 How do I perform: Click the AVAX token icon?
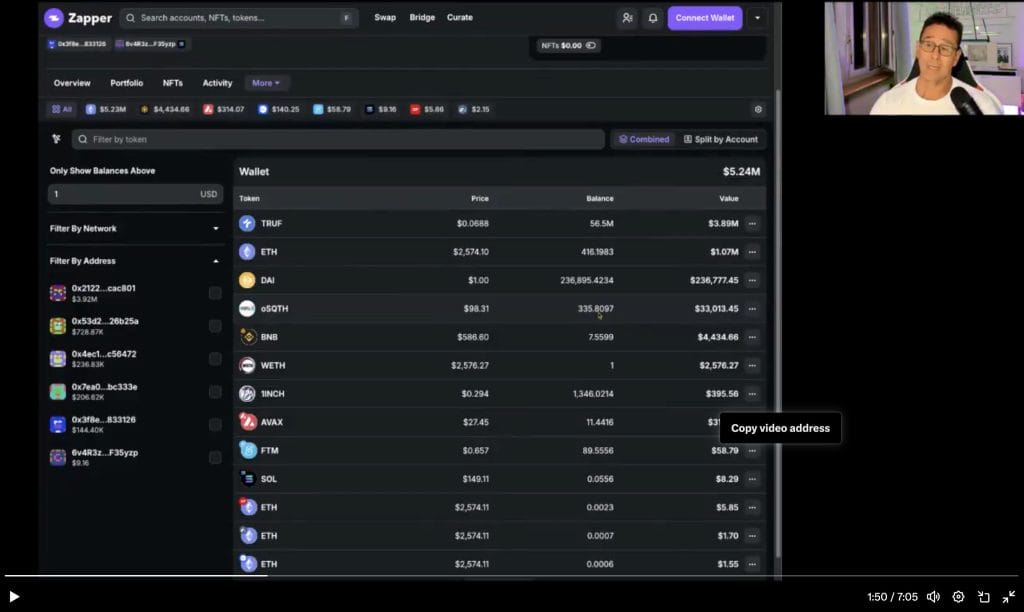point(248,422)
